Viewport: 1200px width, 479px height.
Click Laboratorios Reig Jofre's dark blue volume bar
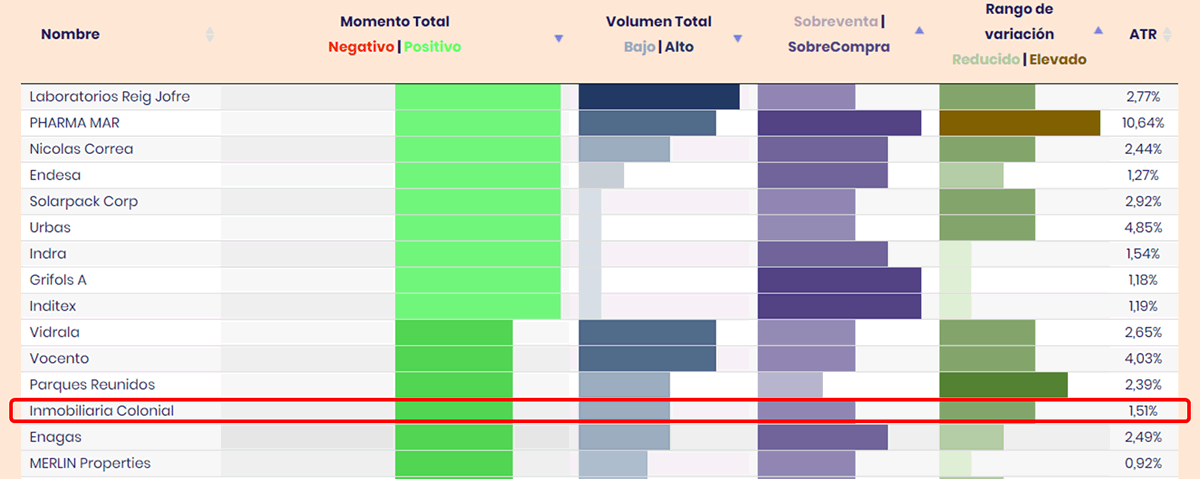pyautogui.click(x=658, y=97)
